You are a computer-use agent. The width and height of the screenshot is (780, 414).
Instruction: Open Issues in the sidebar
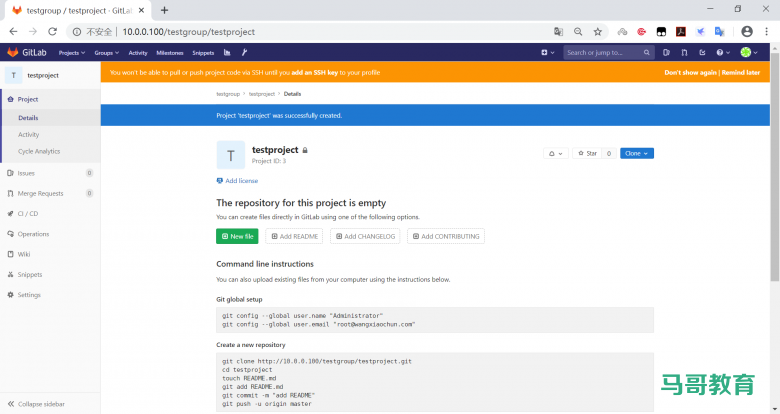(50, 173)
